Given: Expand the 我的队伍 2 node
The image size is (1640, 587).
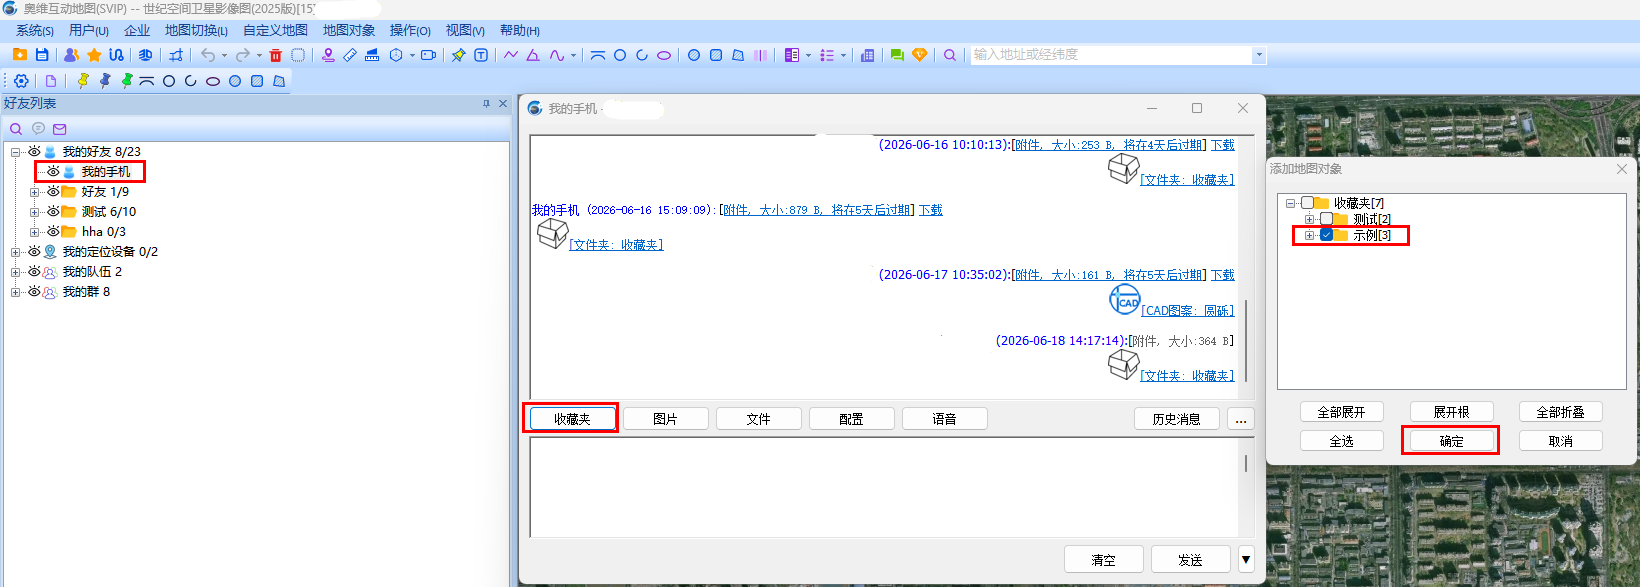Looking at the screenshot, I should point(15,272).
